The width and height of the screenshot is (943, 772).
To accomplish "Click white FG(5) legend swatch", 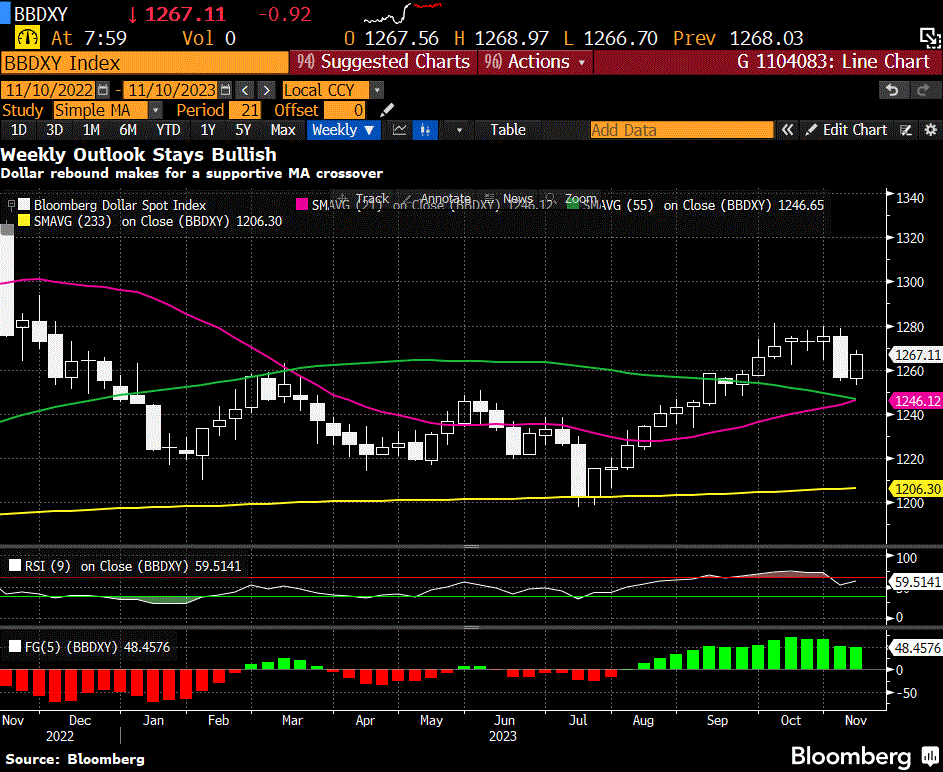I will [14, 647].
